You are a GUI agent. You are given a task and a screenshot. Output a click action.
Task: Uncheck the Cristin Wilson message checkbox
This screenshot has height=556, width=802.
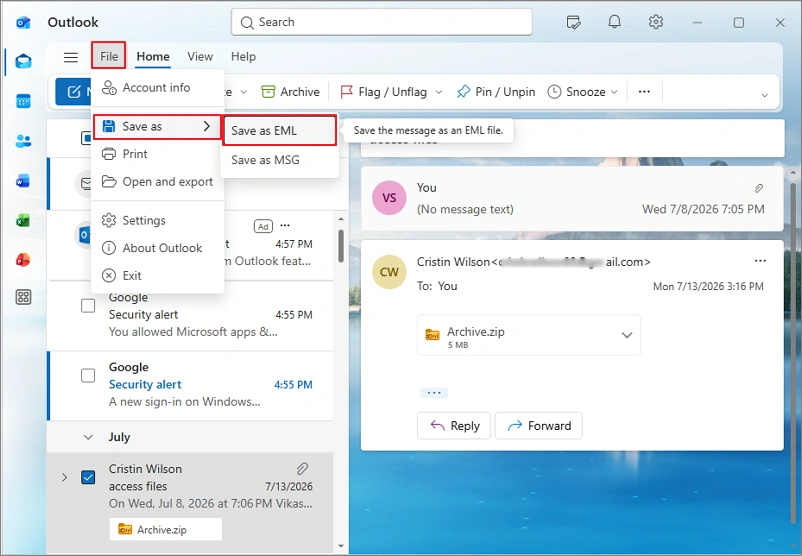coord(88,477)
